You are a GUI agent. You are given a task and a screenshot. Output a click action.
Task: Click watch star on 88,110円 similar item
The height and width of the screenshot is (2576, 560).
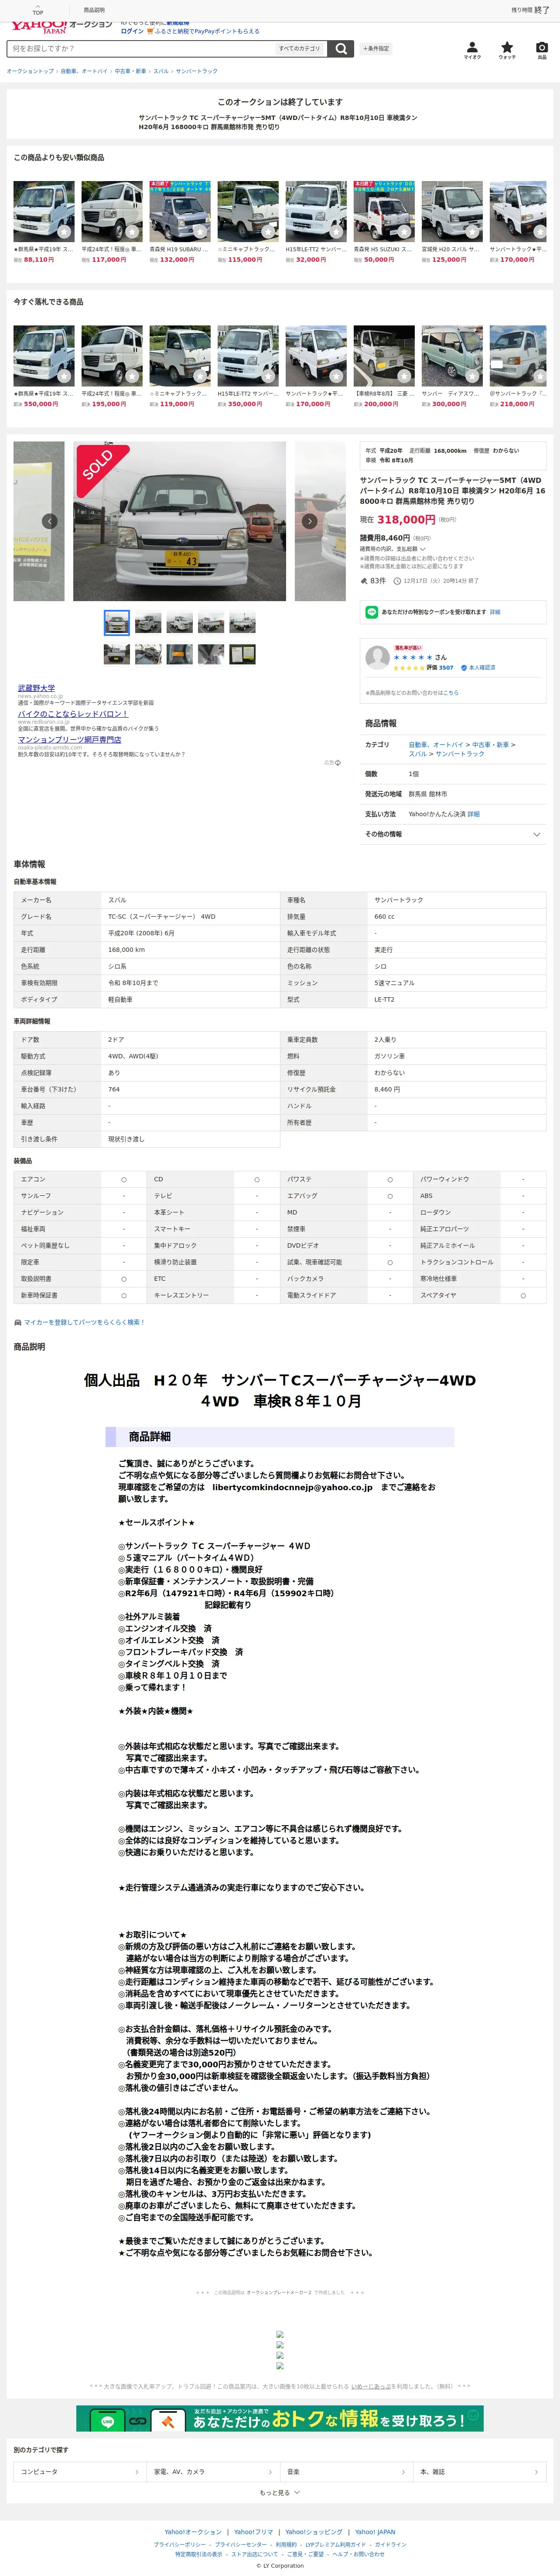pos(64,231)
